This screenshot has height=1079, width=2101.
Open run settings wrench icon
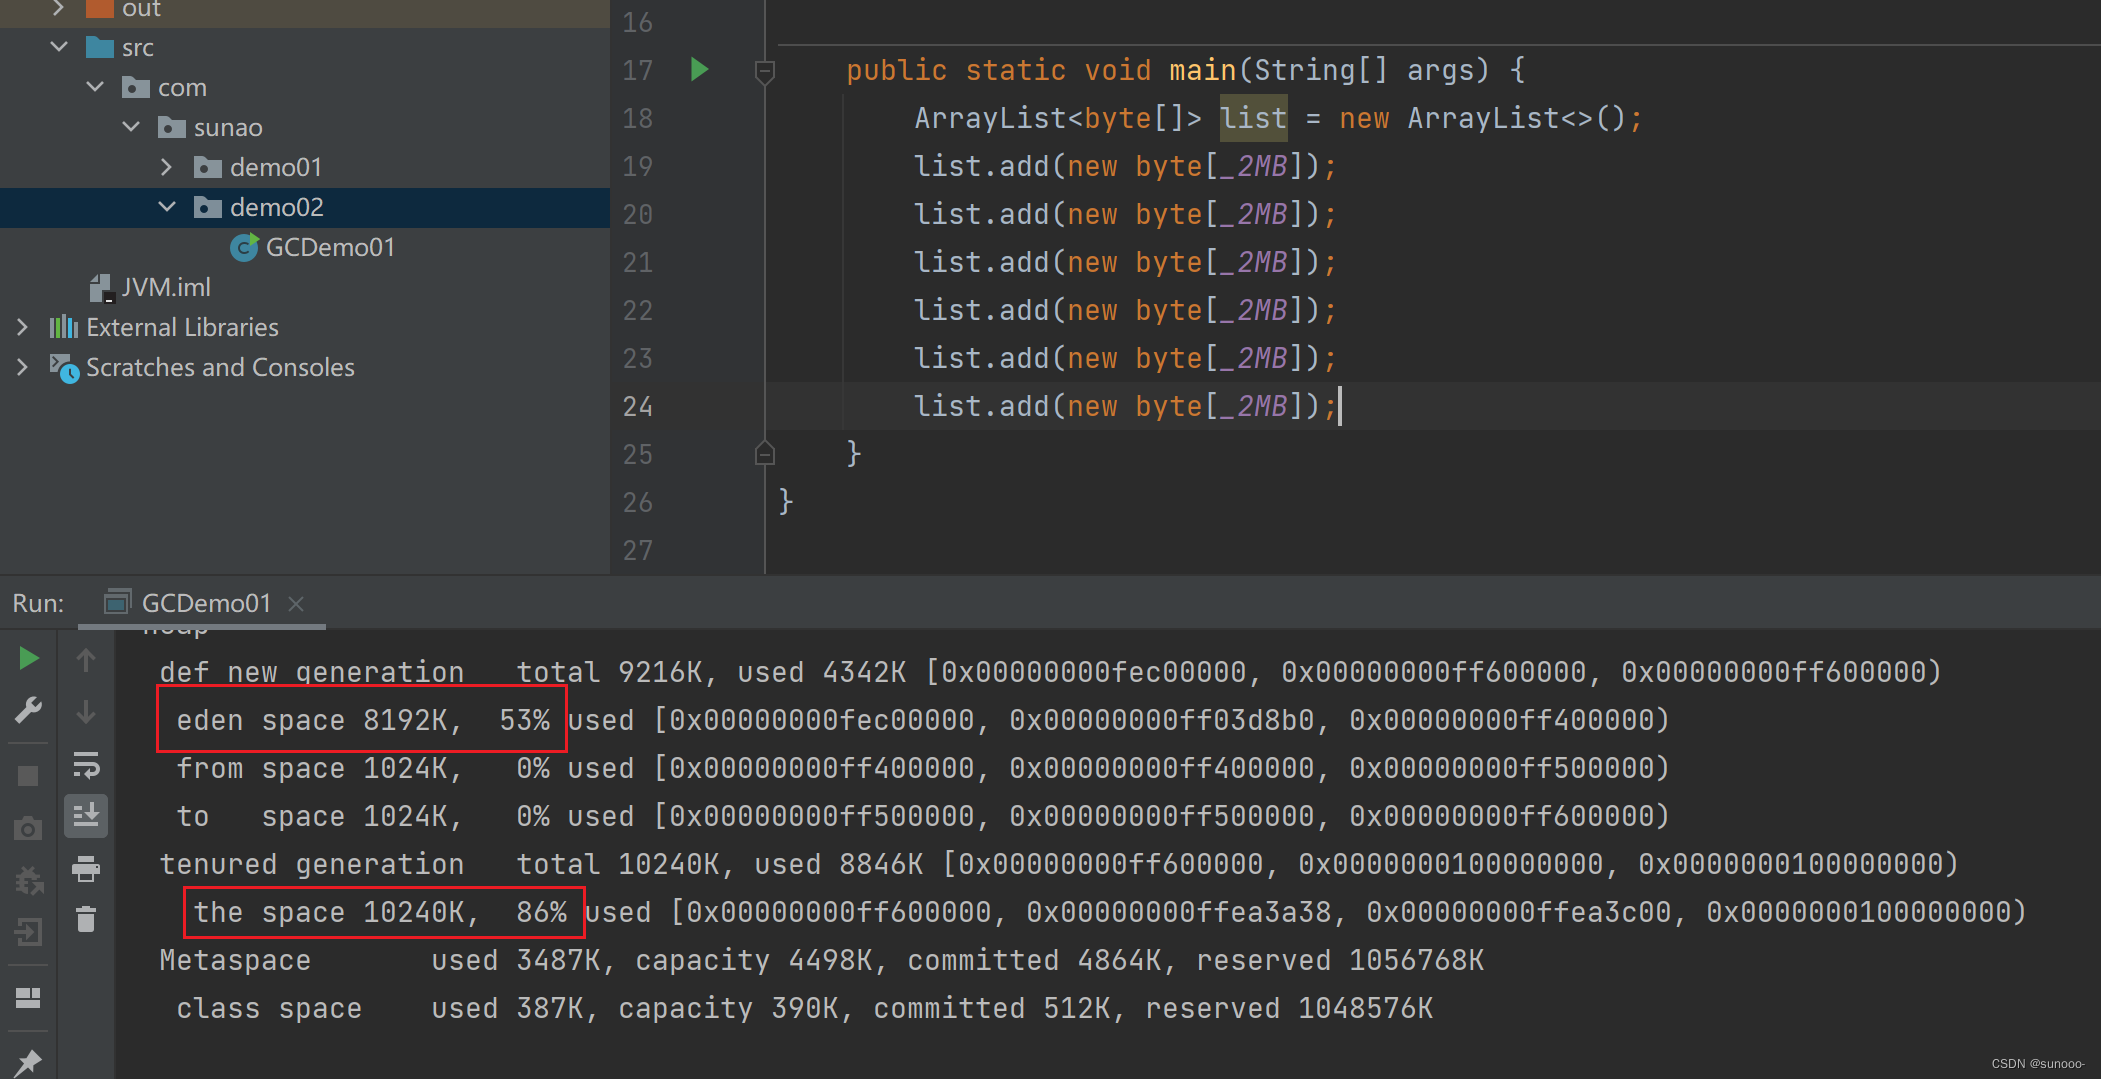(x=29, y=710)
